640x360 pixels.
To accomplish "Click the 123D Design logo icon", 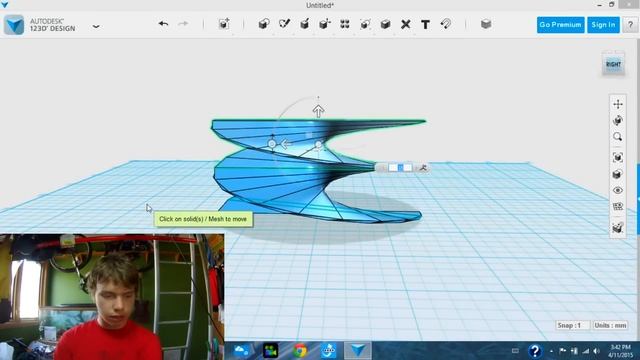I will [14, 25].
